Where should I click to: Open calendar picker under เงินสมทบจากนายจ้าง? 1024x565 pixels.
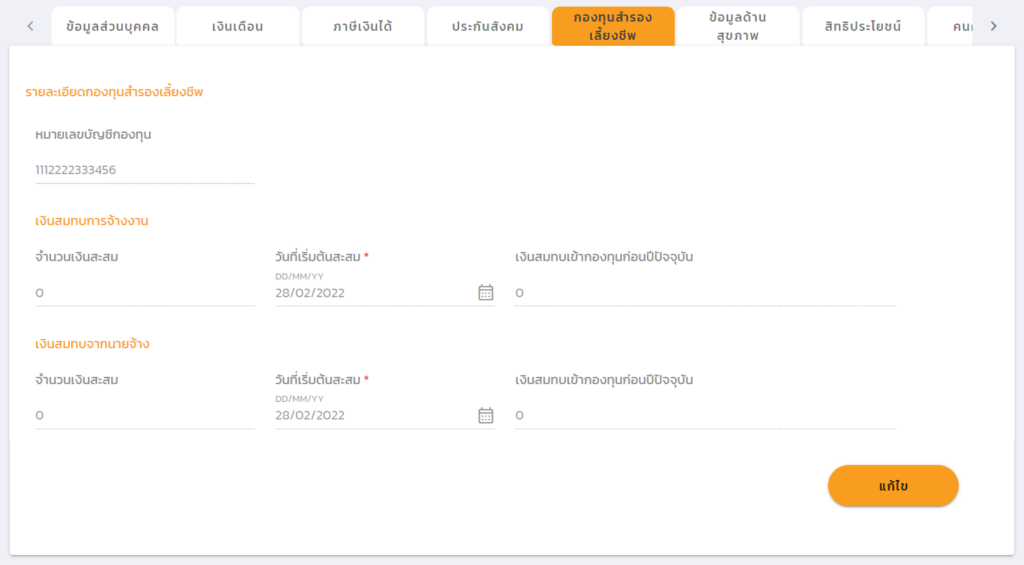[486, 415]
